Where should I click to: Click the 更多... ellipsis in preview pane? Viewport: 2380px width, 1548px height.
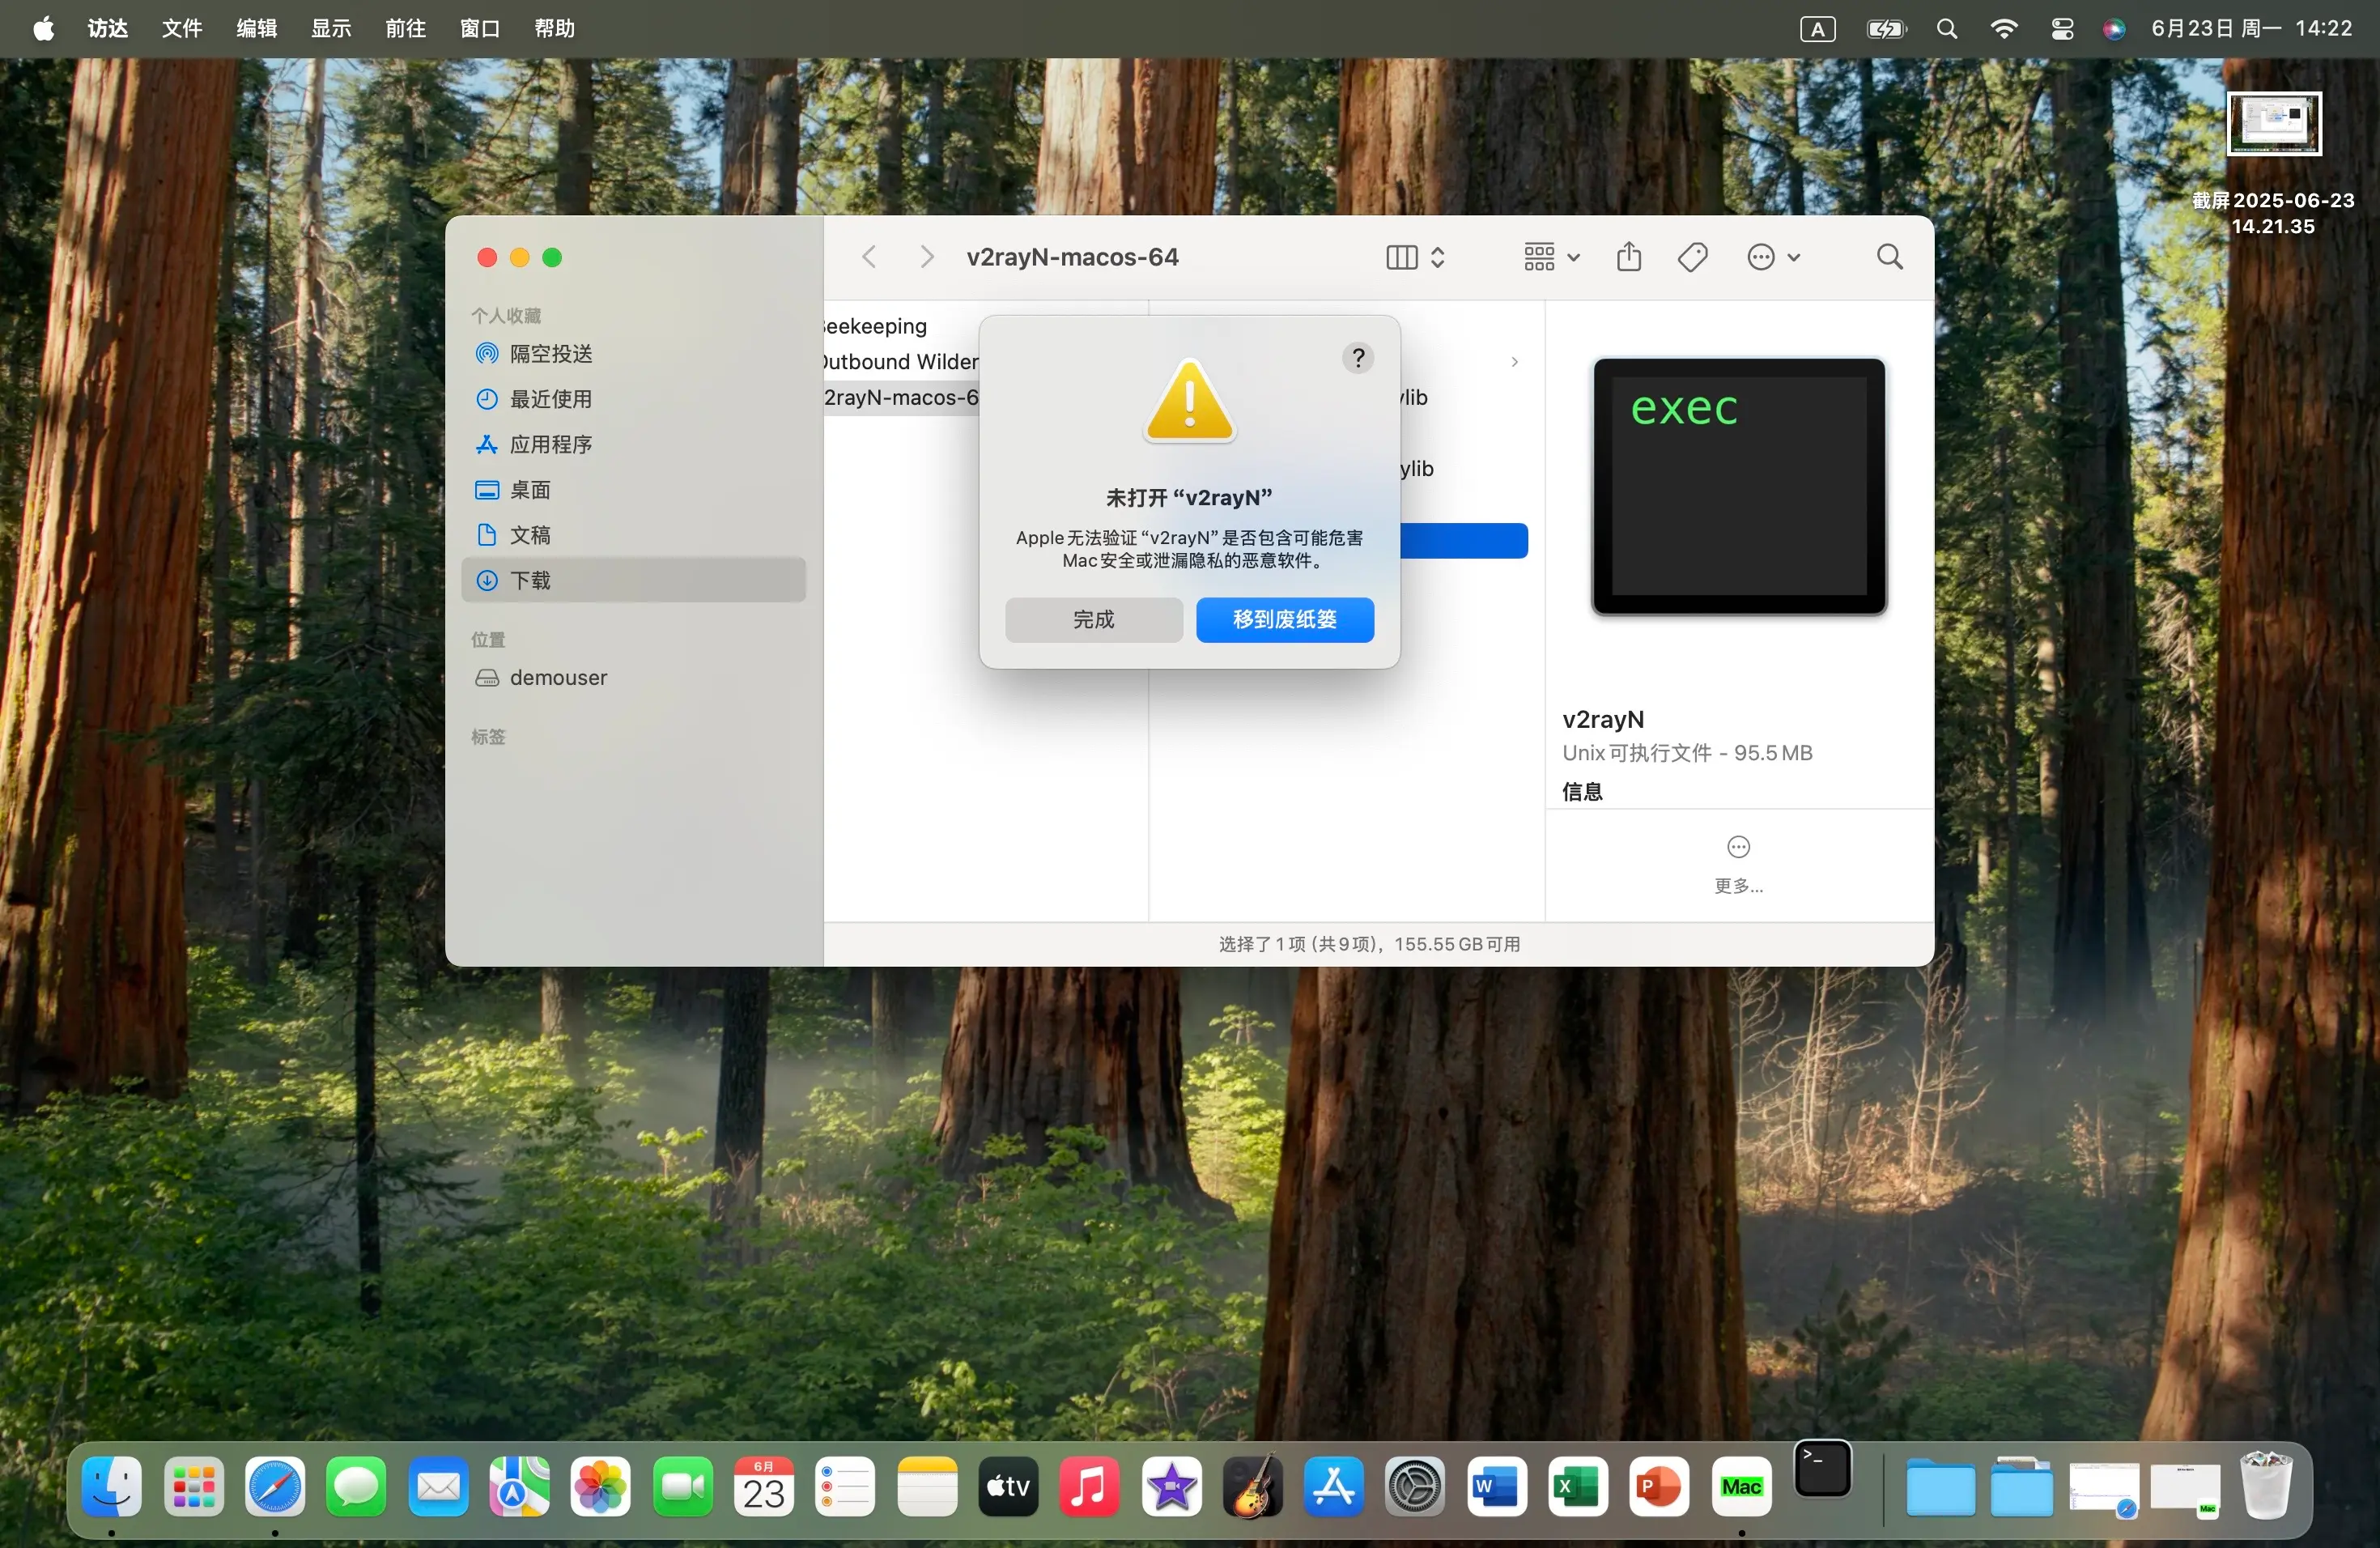[1738, 864]
